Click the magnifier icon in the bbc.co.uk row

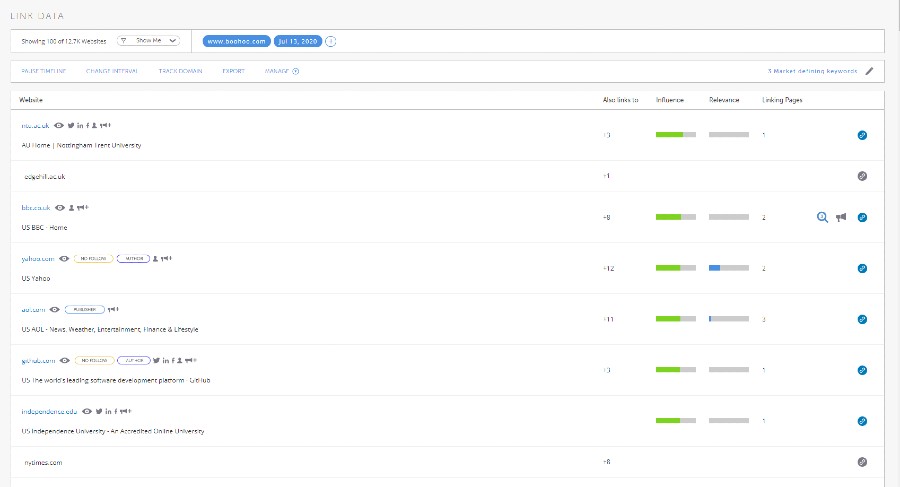tap(822, 217)
